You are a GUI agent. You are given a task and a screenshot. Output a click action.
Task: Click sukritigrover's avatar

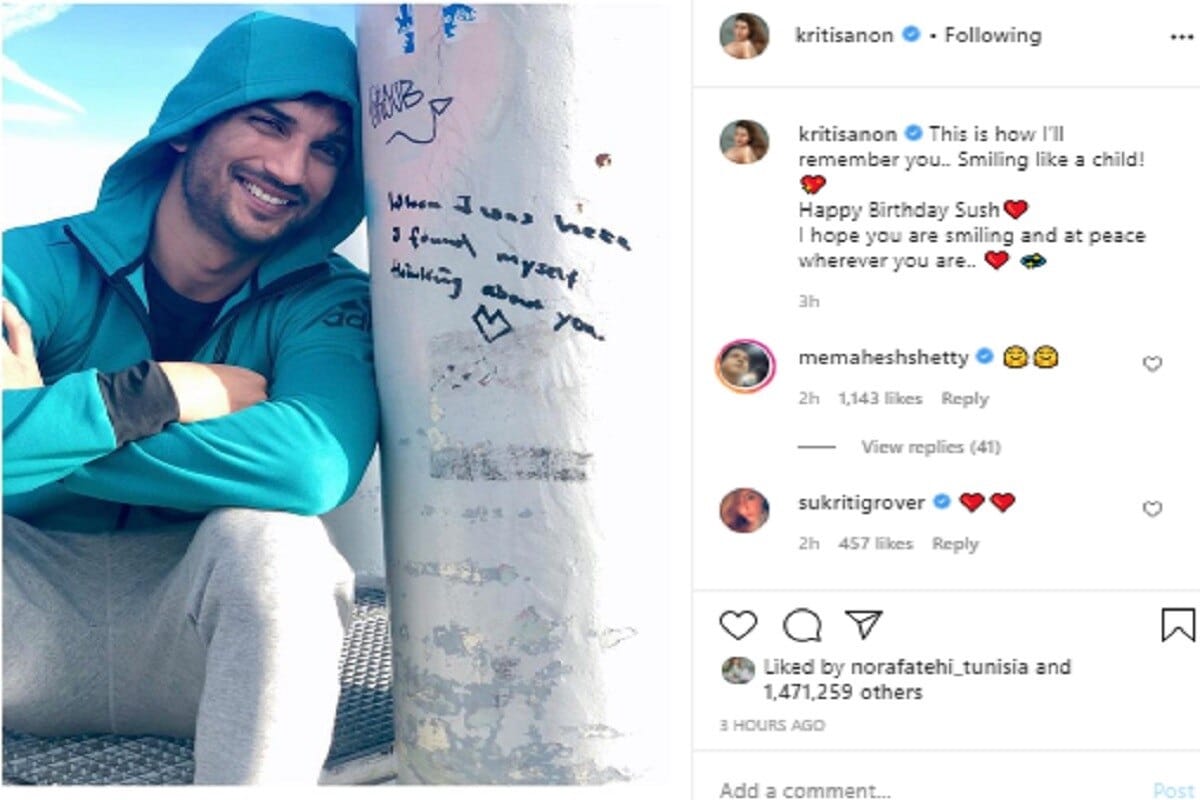coord(745,511)
